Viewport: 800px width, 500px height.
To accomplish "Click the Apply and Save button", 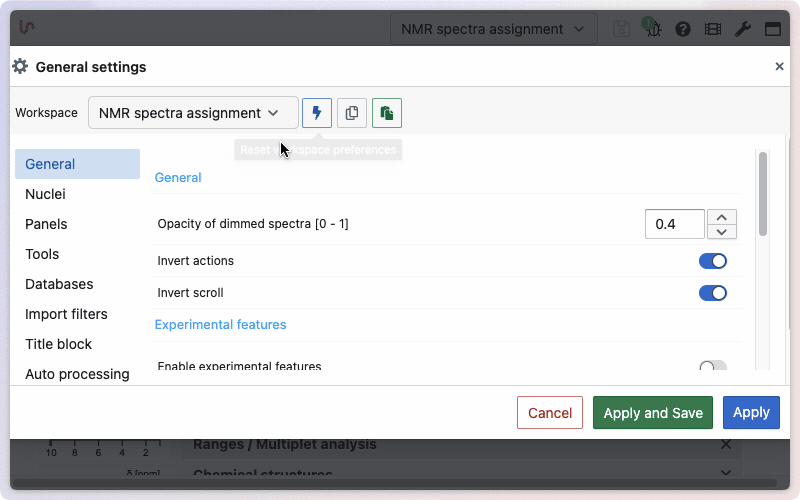I will click(x=653, y=413).
